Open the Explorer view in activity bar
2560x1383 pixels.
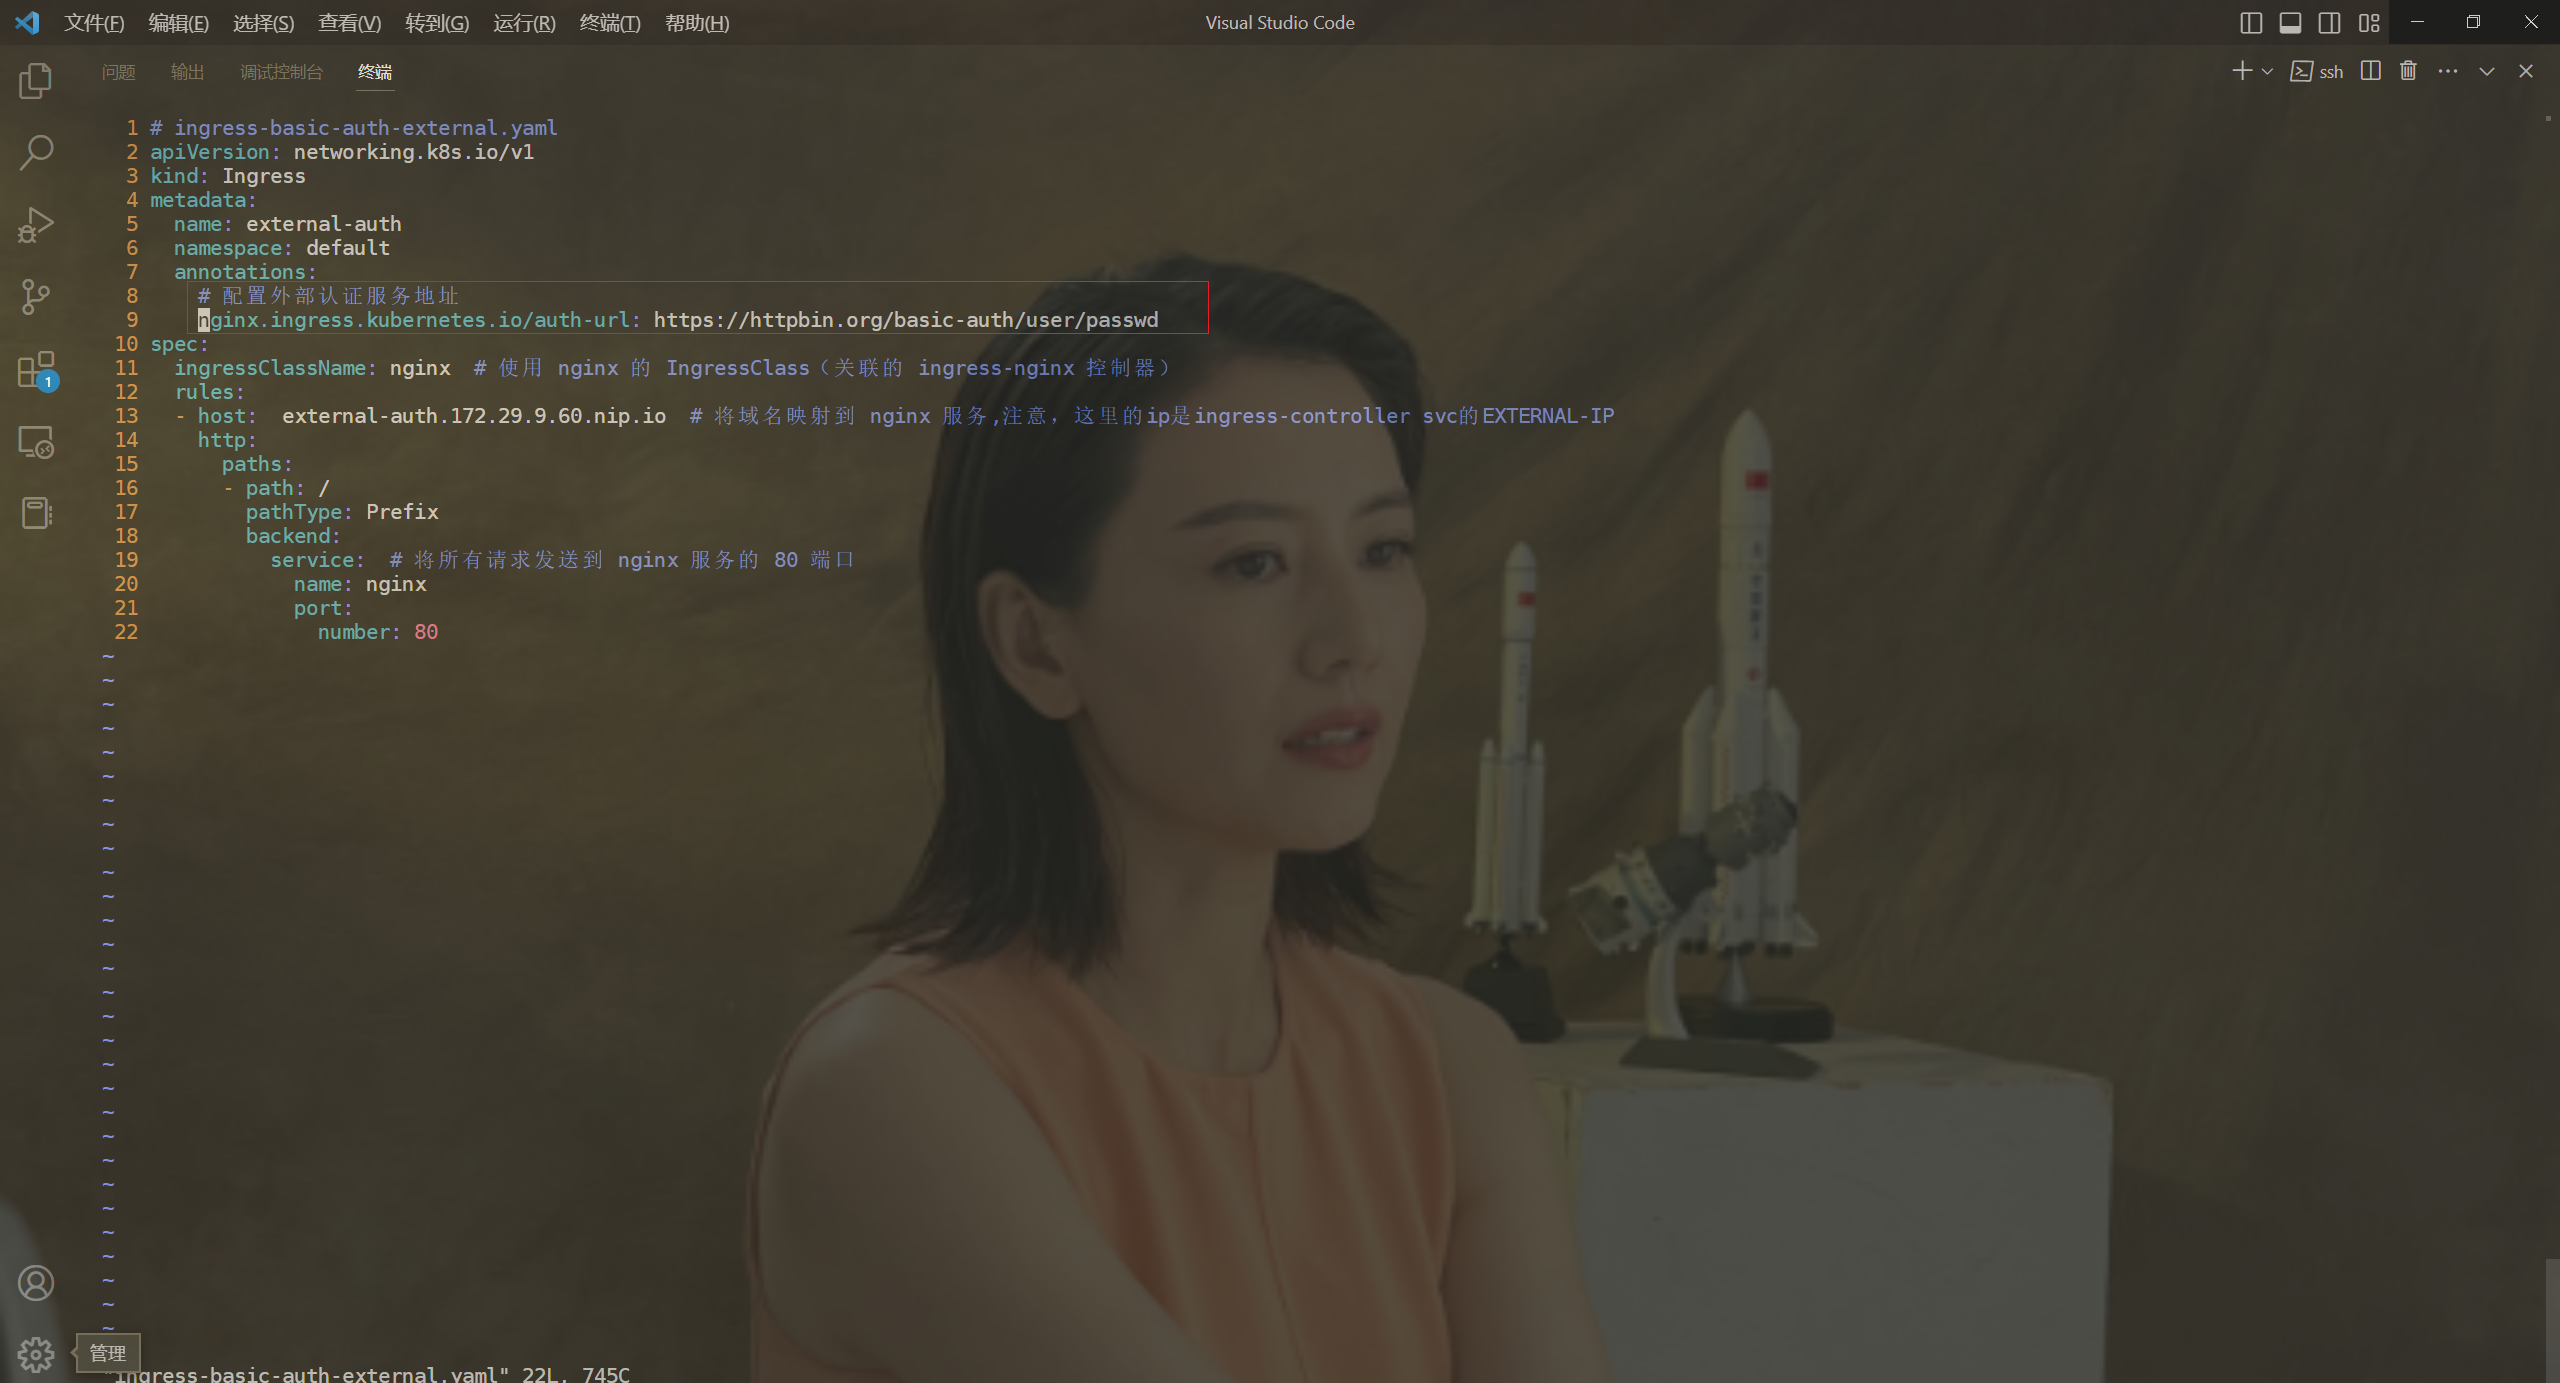pyautogui.click(x=36, y=81)
